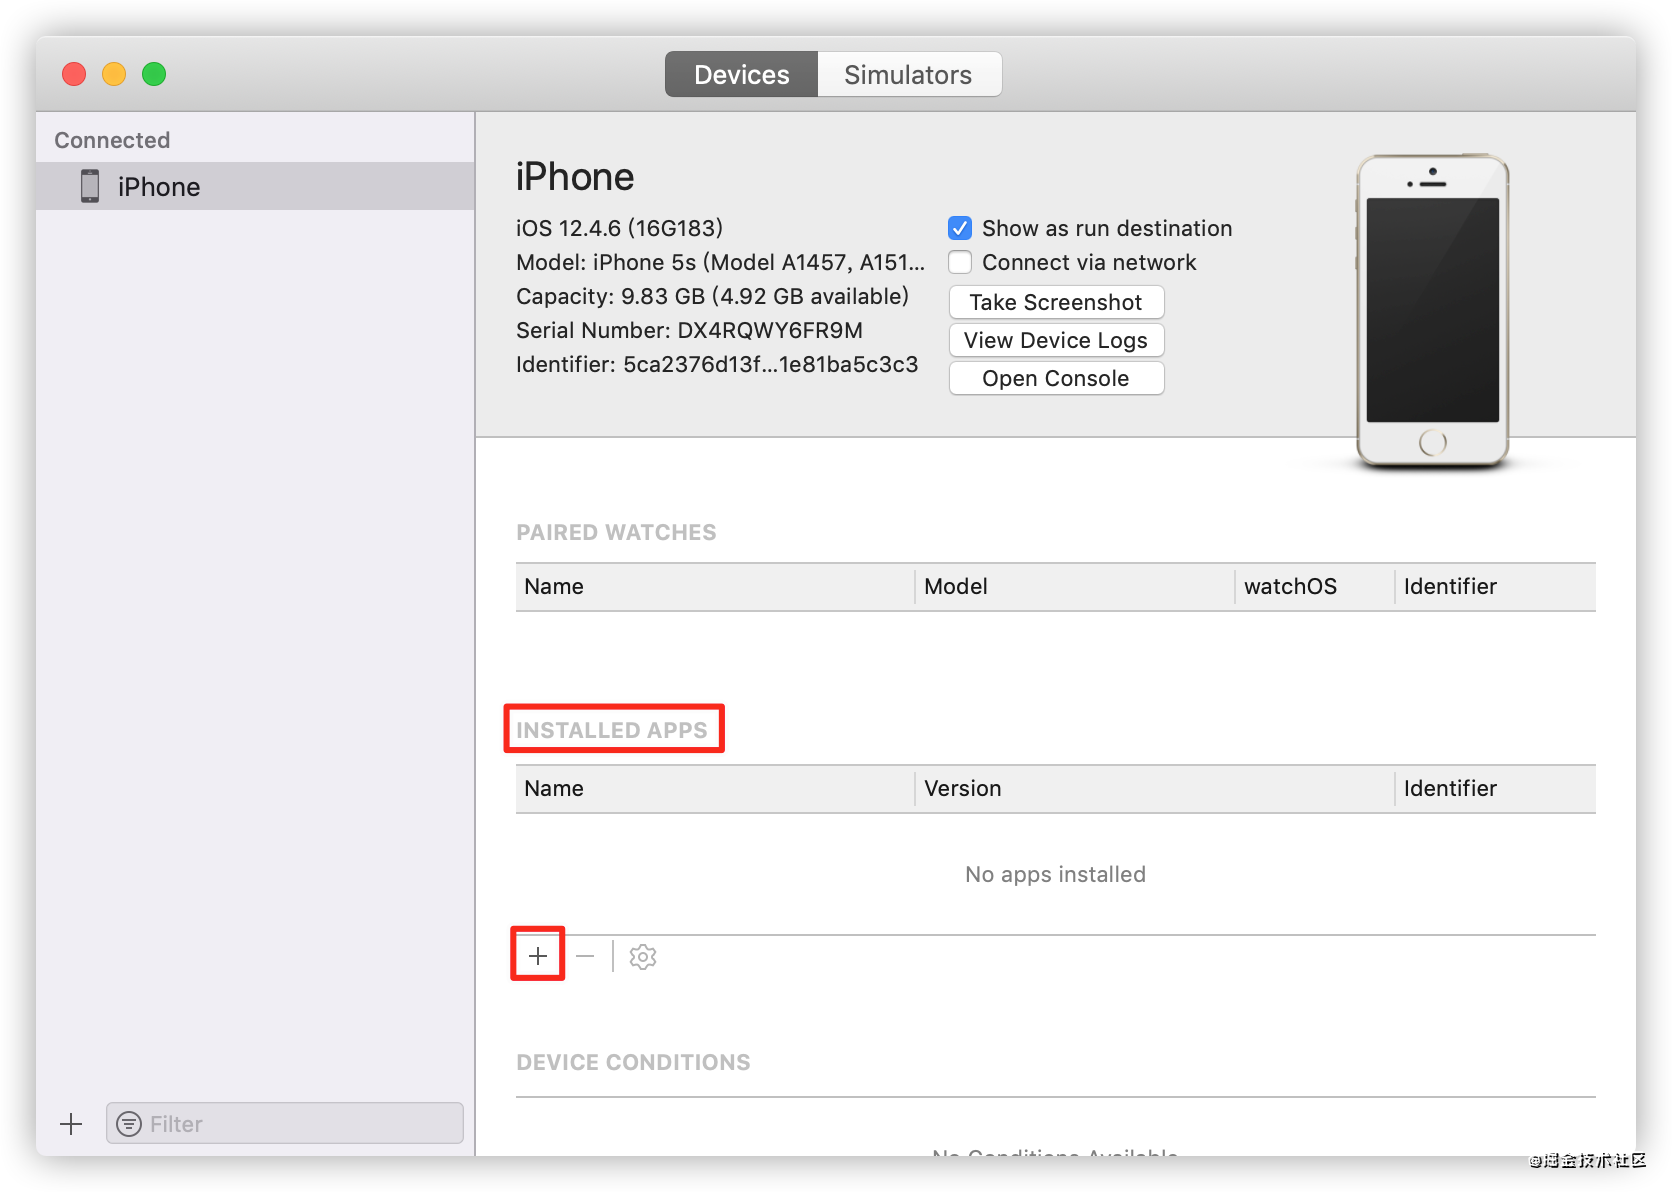Close the window with red button
1672x1192 pixels.
click(74, 74)
